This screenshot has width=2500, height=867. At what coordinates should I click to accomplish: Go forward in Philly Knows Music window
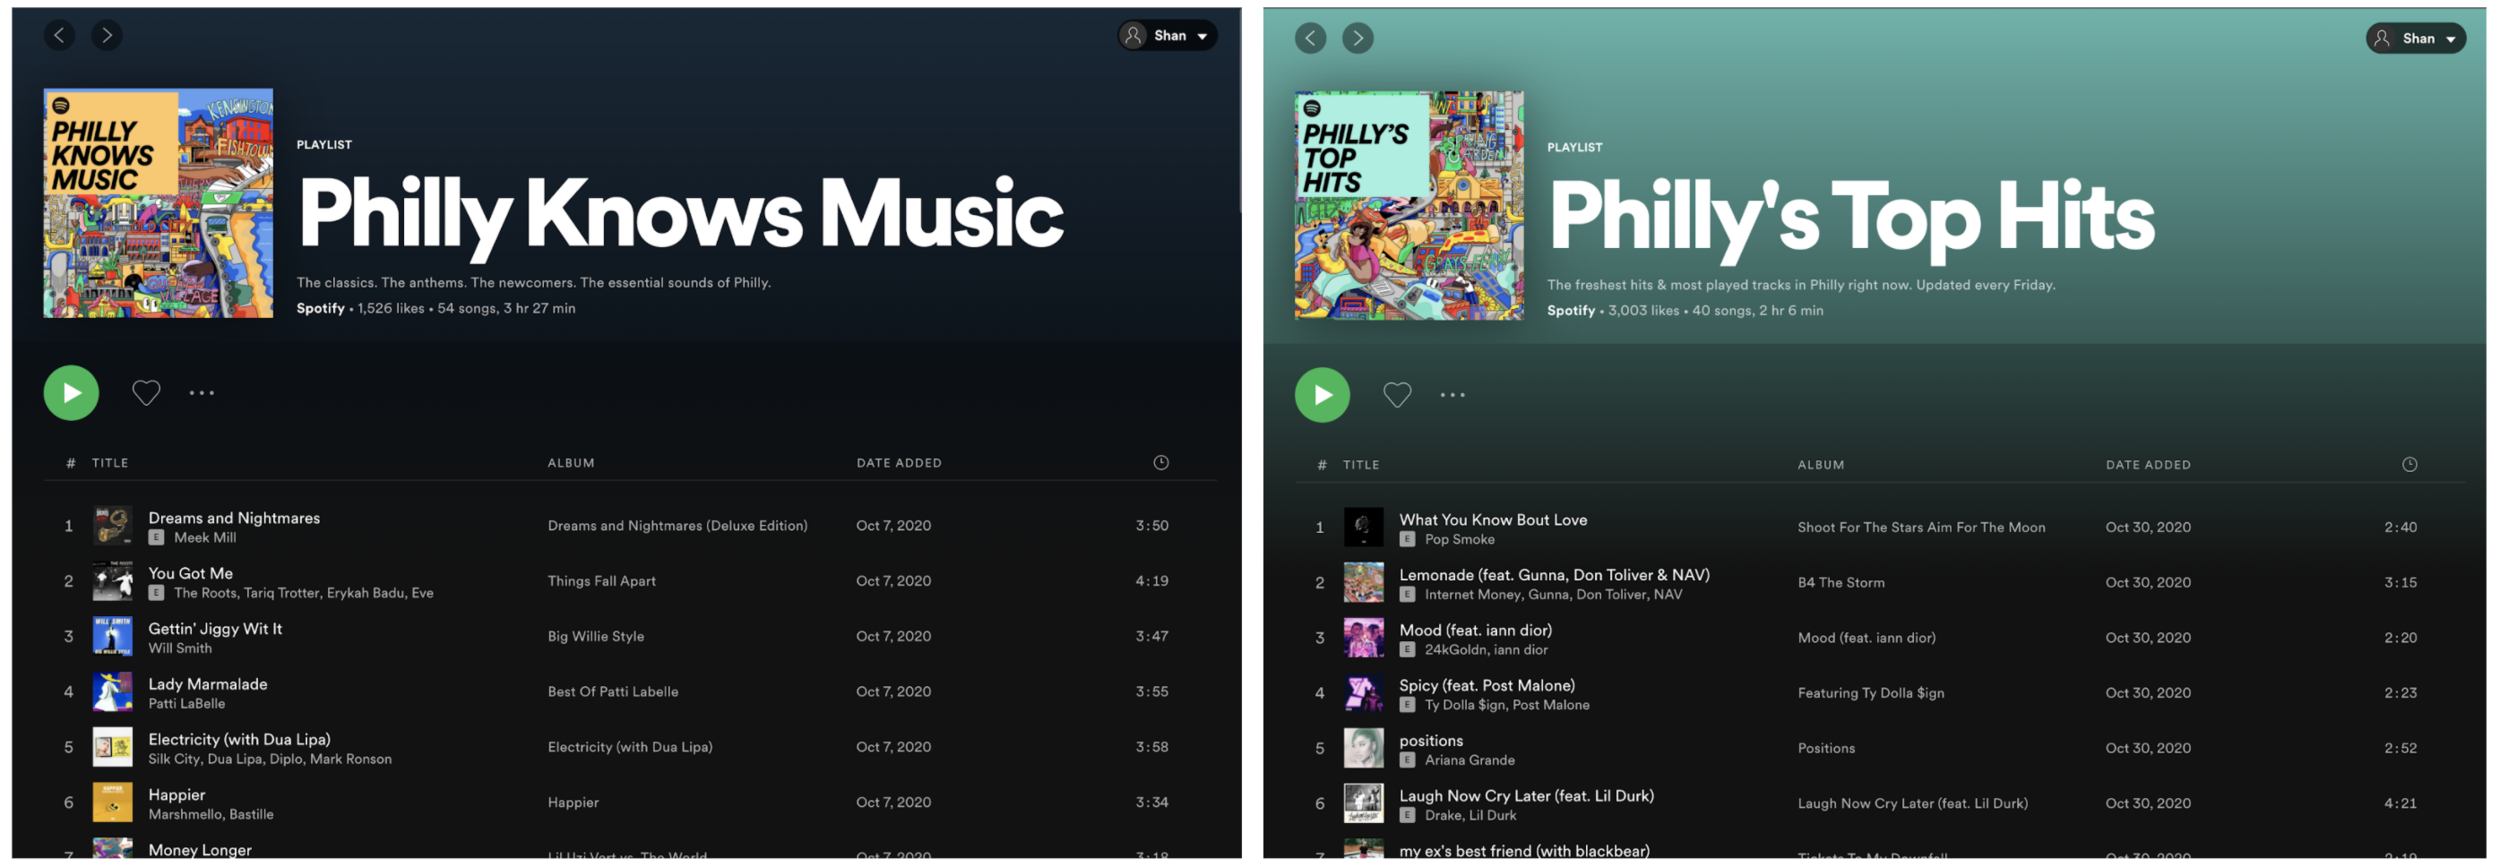click(107, 36)
